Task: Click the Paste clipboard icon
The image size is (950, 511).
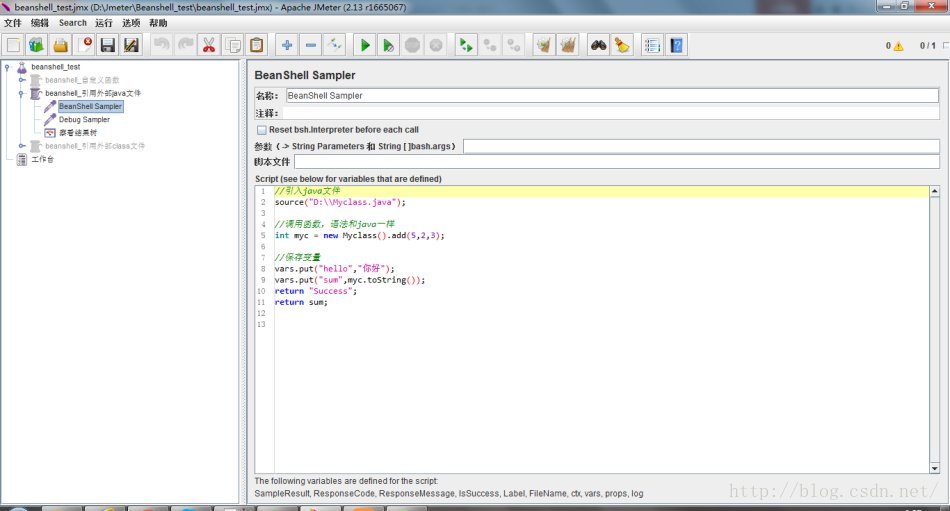Action: [257, 45]
